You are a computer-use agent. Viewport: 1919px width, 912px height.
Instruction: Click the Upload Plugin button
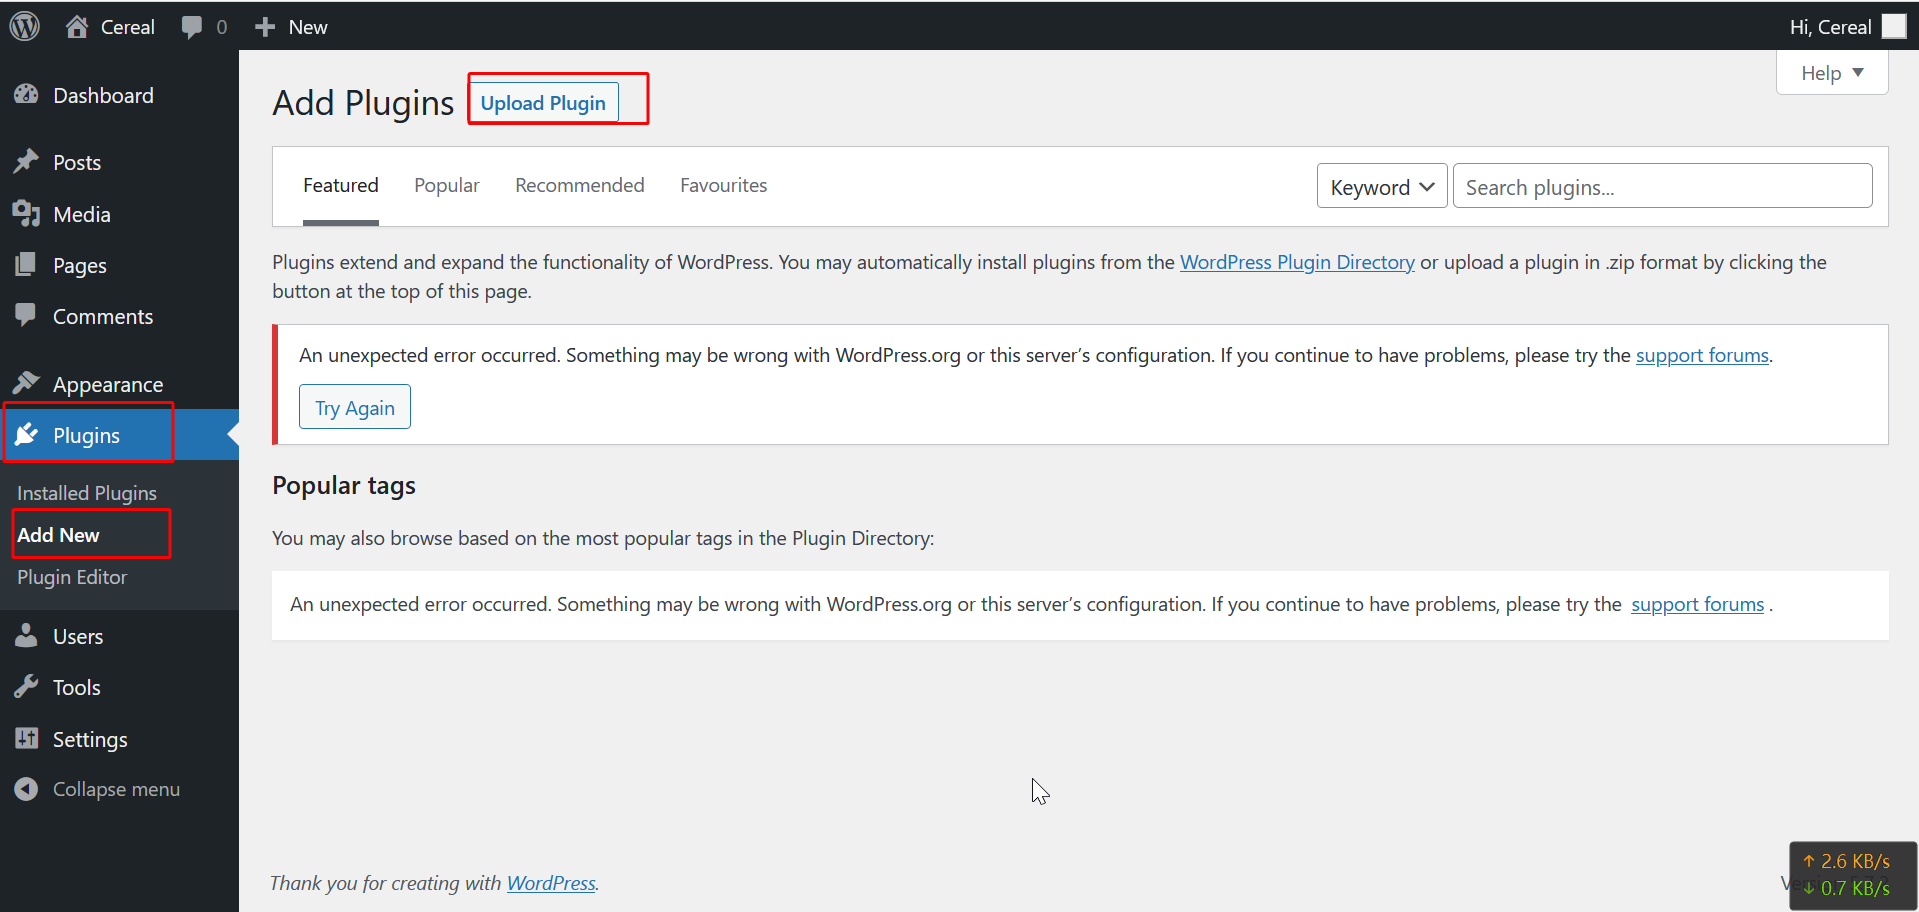(x=543, y=103)
